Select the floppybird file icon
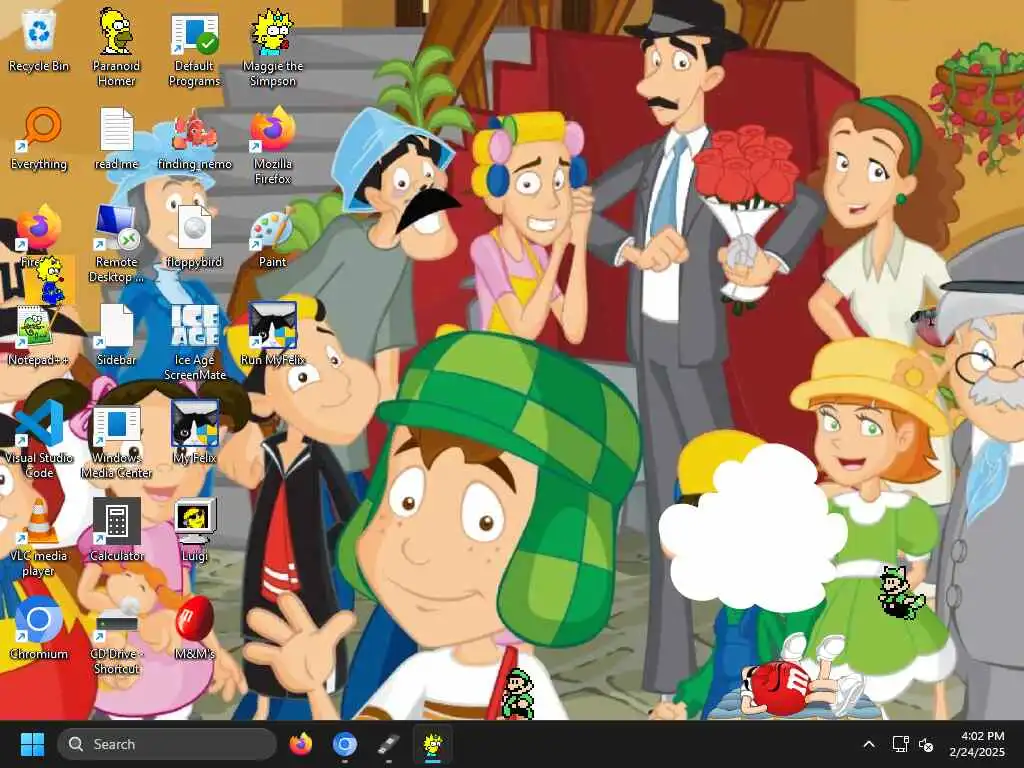This screenshot has height=768, width=1024. pos(195,236)
